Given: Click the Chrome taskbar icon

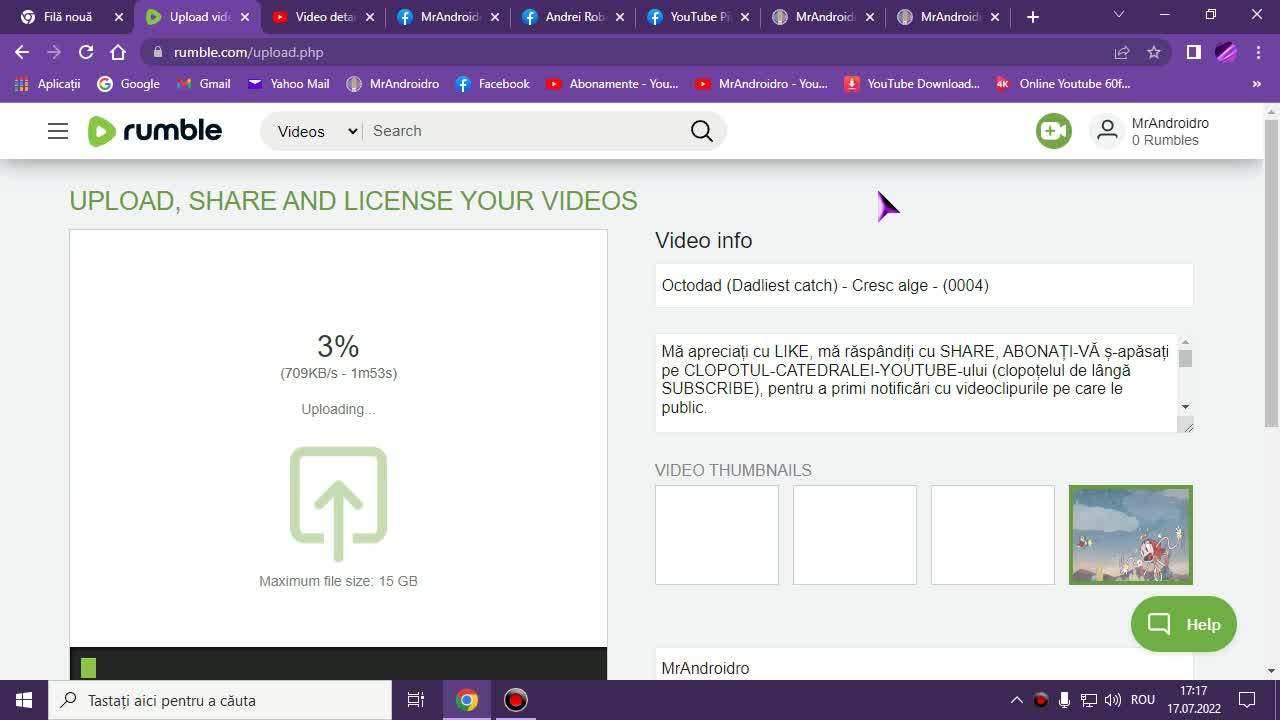Looking at the screenshot, I should coord(467,700).
